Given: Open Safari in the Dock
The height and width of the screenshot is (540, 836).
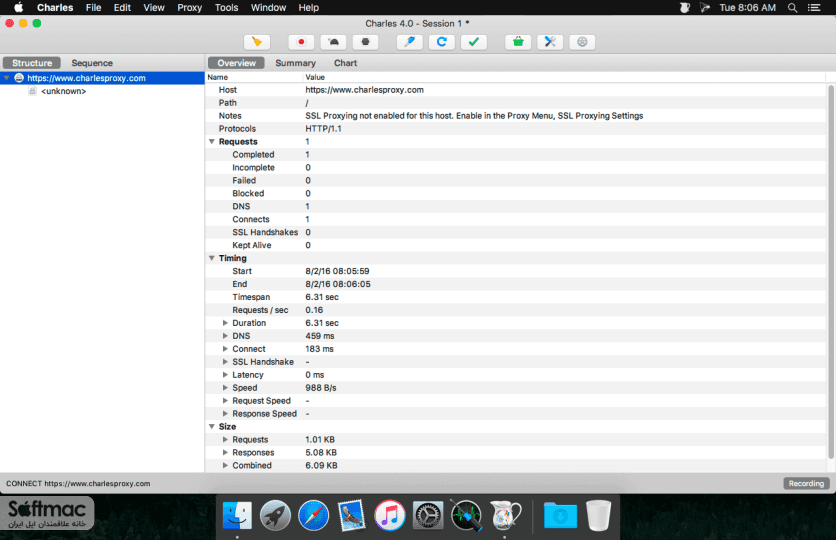Looking at the screenshot, I should 314,515.
